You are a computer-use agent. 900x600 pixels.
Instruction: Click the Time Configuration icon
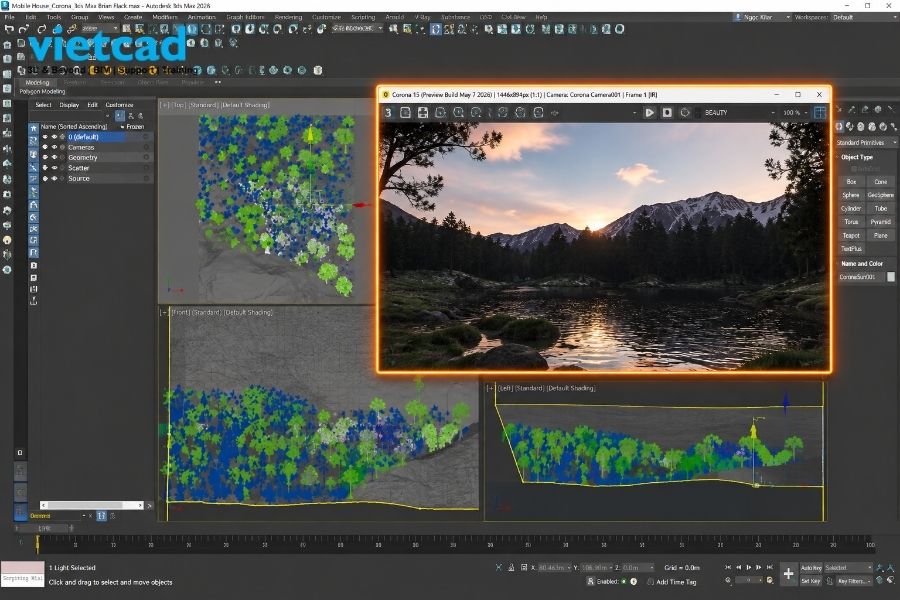coord(770,580)
